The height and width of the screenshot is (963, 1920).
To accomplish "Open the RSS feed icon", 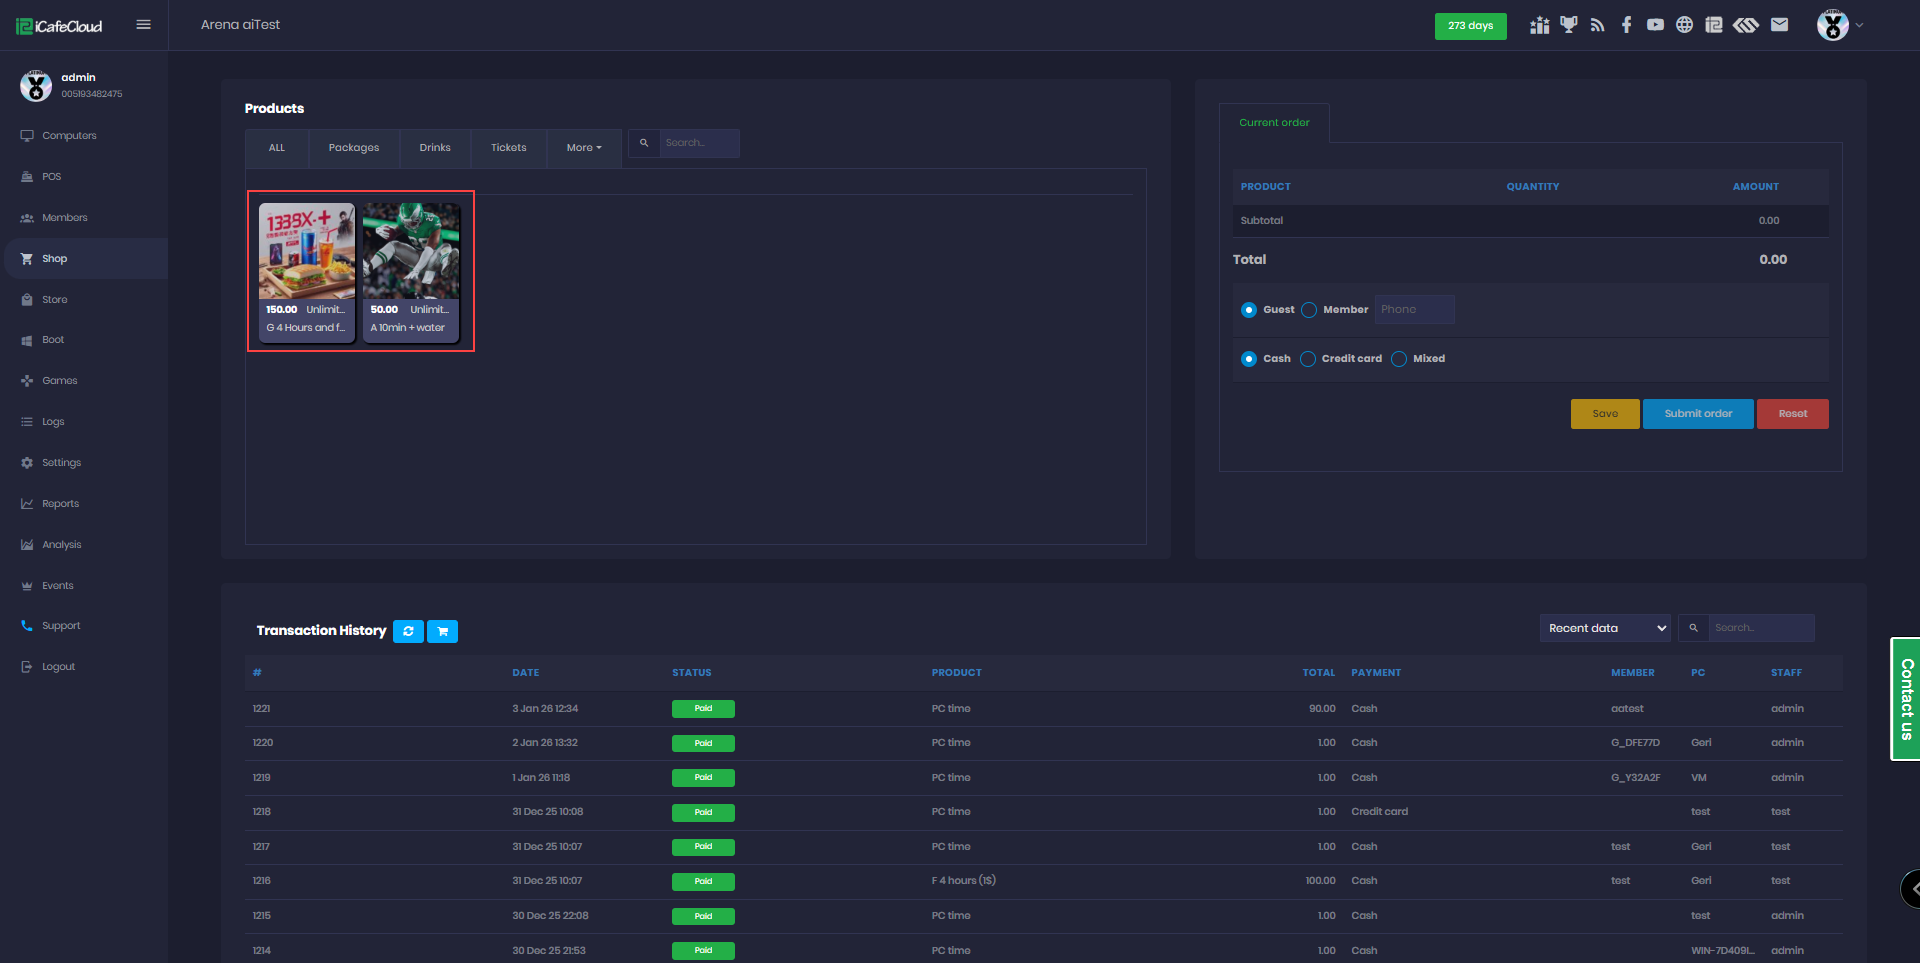I will 1597,25.
